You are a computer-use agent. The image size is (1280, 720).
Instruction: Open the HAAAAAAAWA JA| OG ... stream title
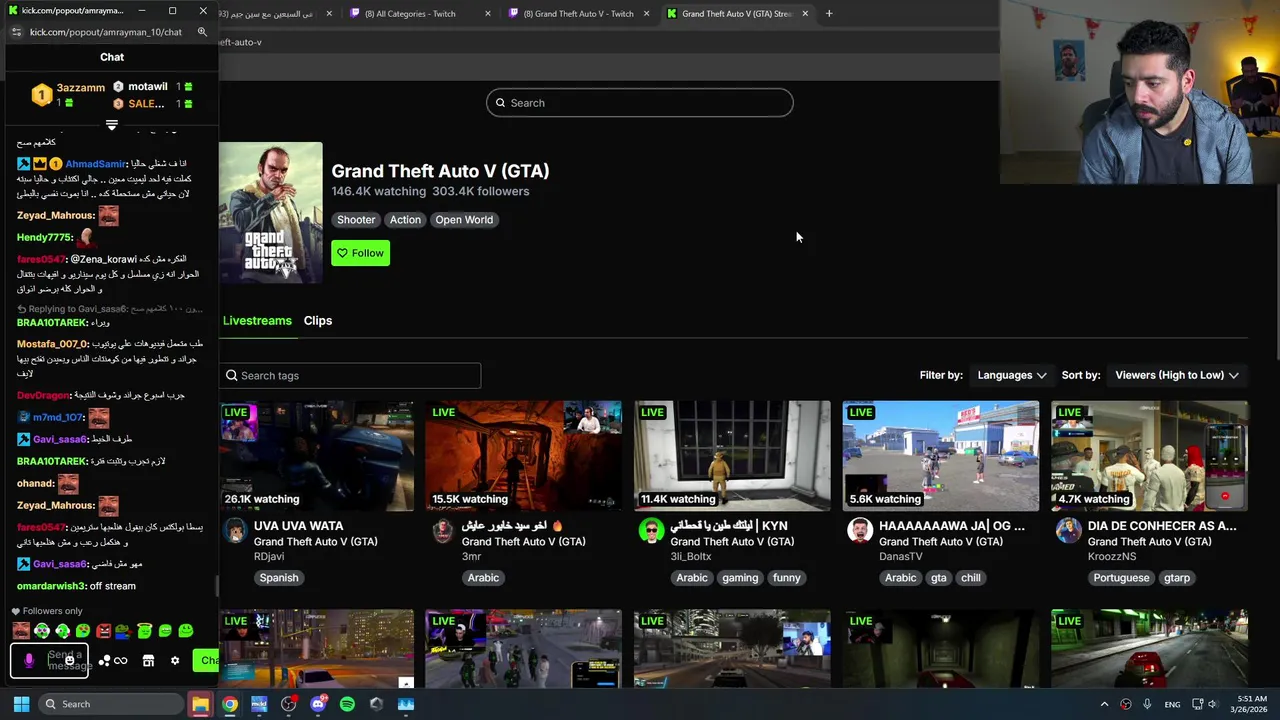pyautogui.click(x=952, y=526)
